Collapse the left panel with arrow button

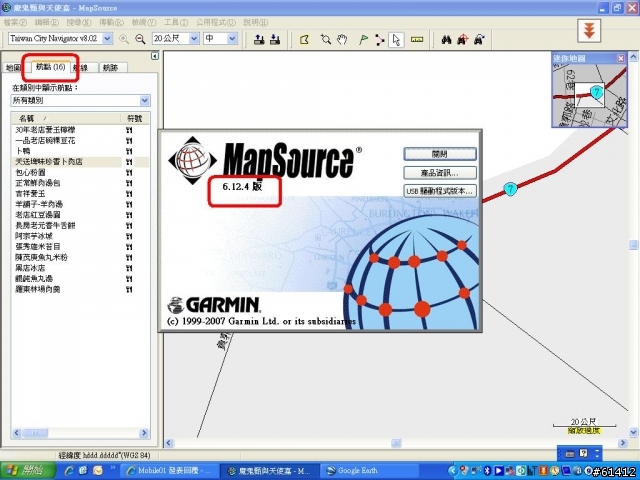[155, 56]
